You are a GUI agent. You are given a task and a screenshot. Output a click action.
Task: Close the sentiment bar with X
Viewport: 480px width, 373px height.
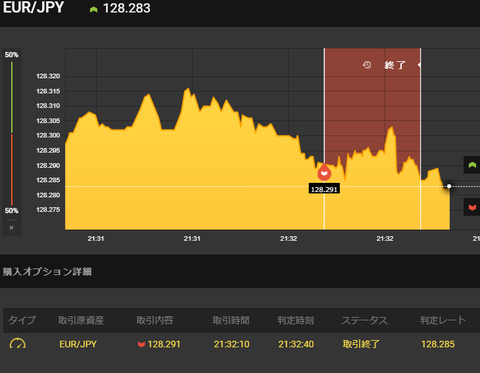(11, 228)
